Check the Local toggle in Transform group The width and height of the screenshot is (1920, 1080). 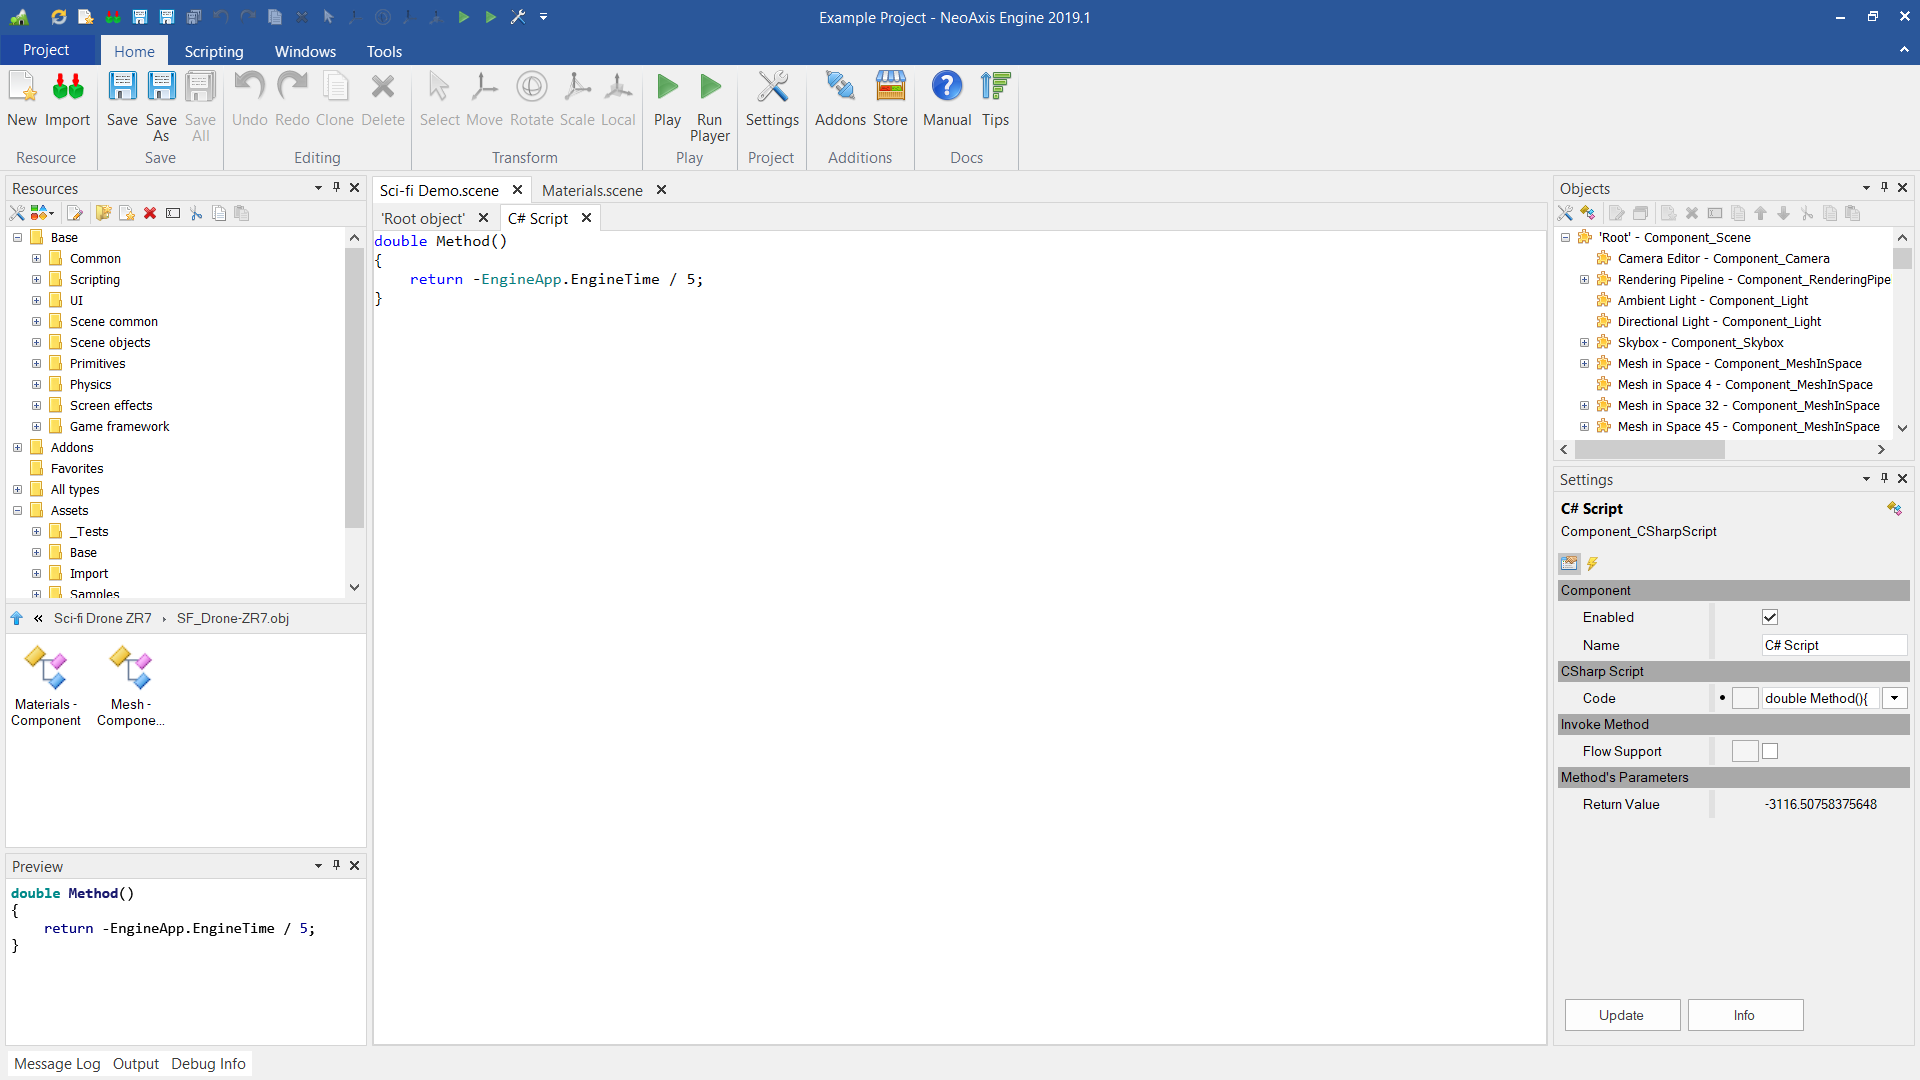[619, 100]
